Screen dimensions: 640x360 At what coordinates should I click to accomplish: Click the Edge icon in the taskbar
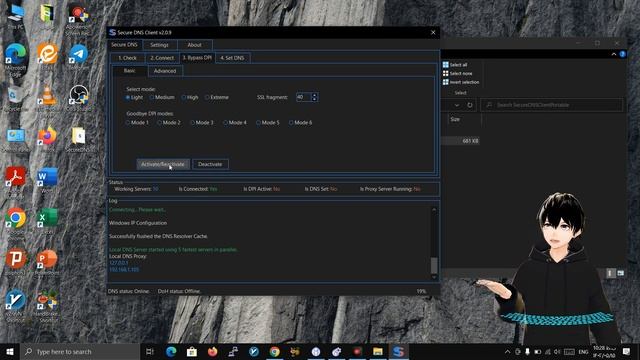click(171, 351)
